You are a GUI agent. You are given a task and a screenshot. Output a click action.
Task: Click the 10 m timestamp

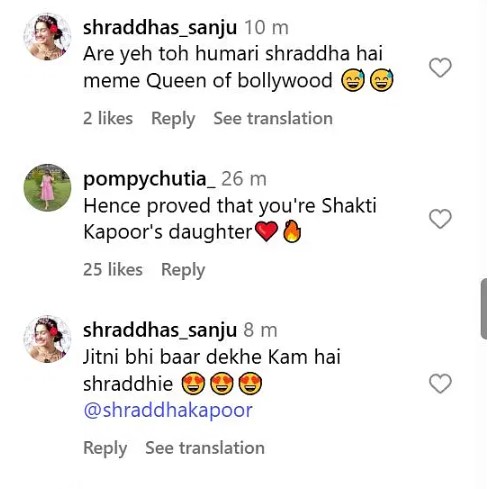coord(266,28)
